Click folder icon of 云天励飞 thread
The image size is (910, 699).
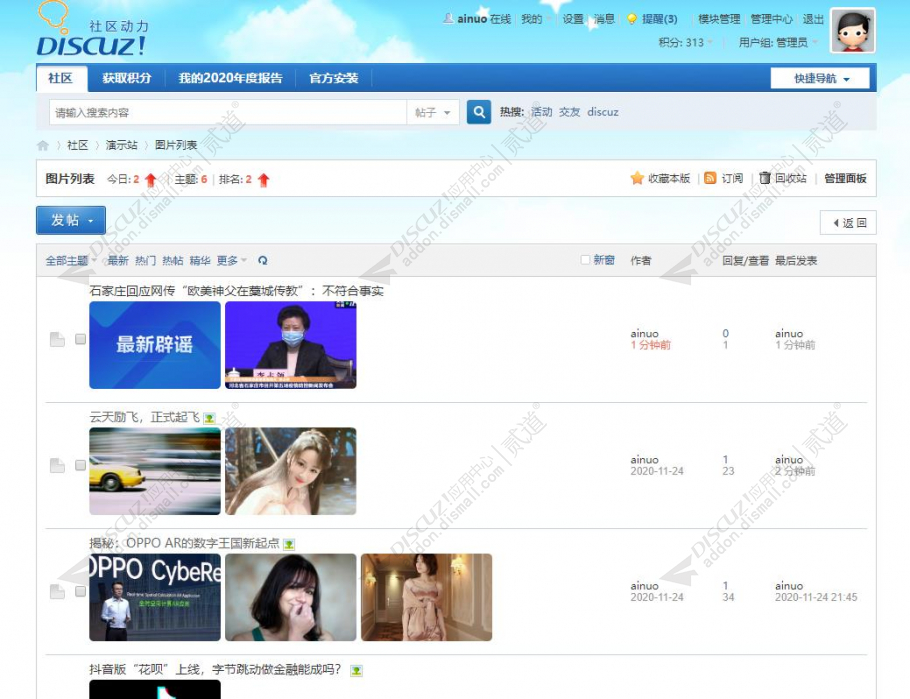pyautogui.click(x=57, y=466)
